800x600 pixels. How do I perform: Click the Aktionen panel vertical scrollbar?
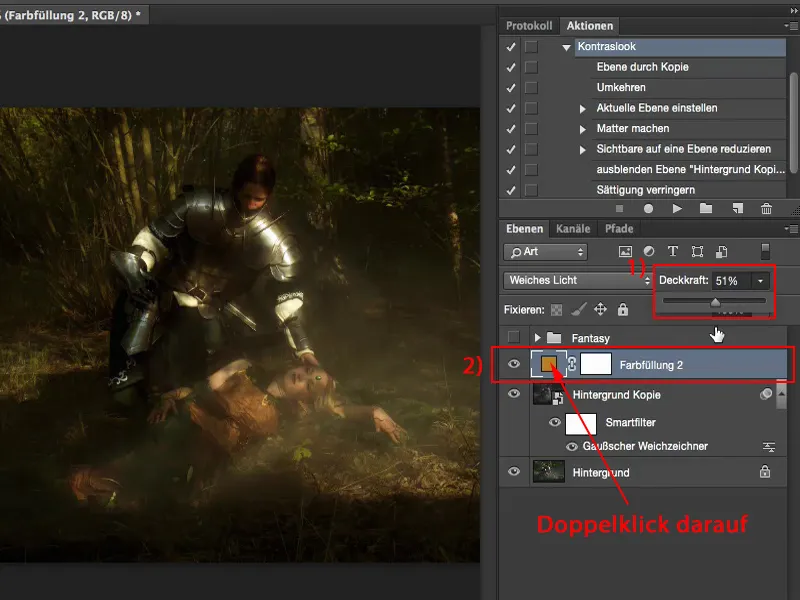[x=793, y=122]
